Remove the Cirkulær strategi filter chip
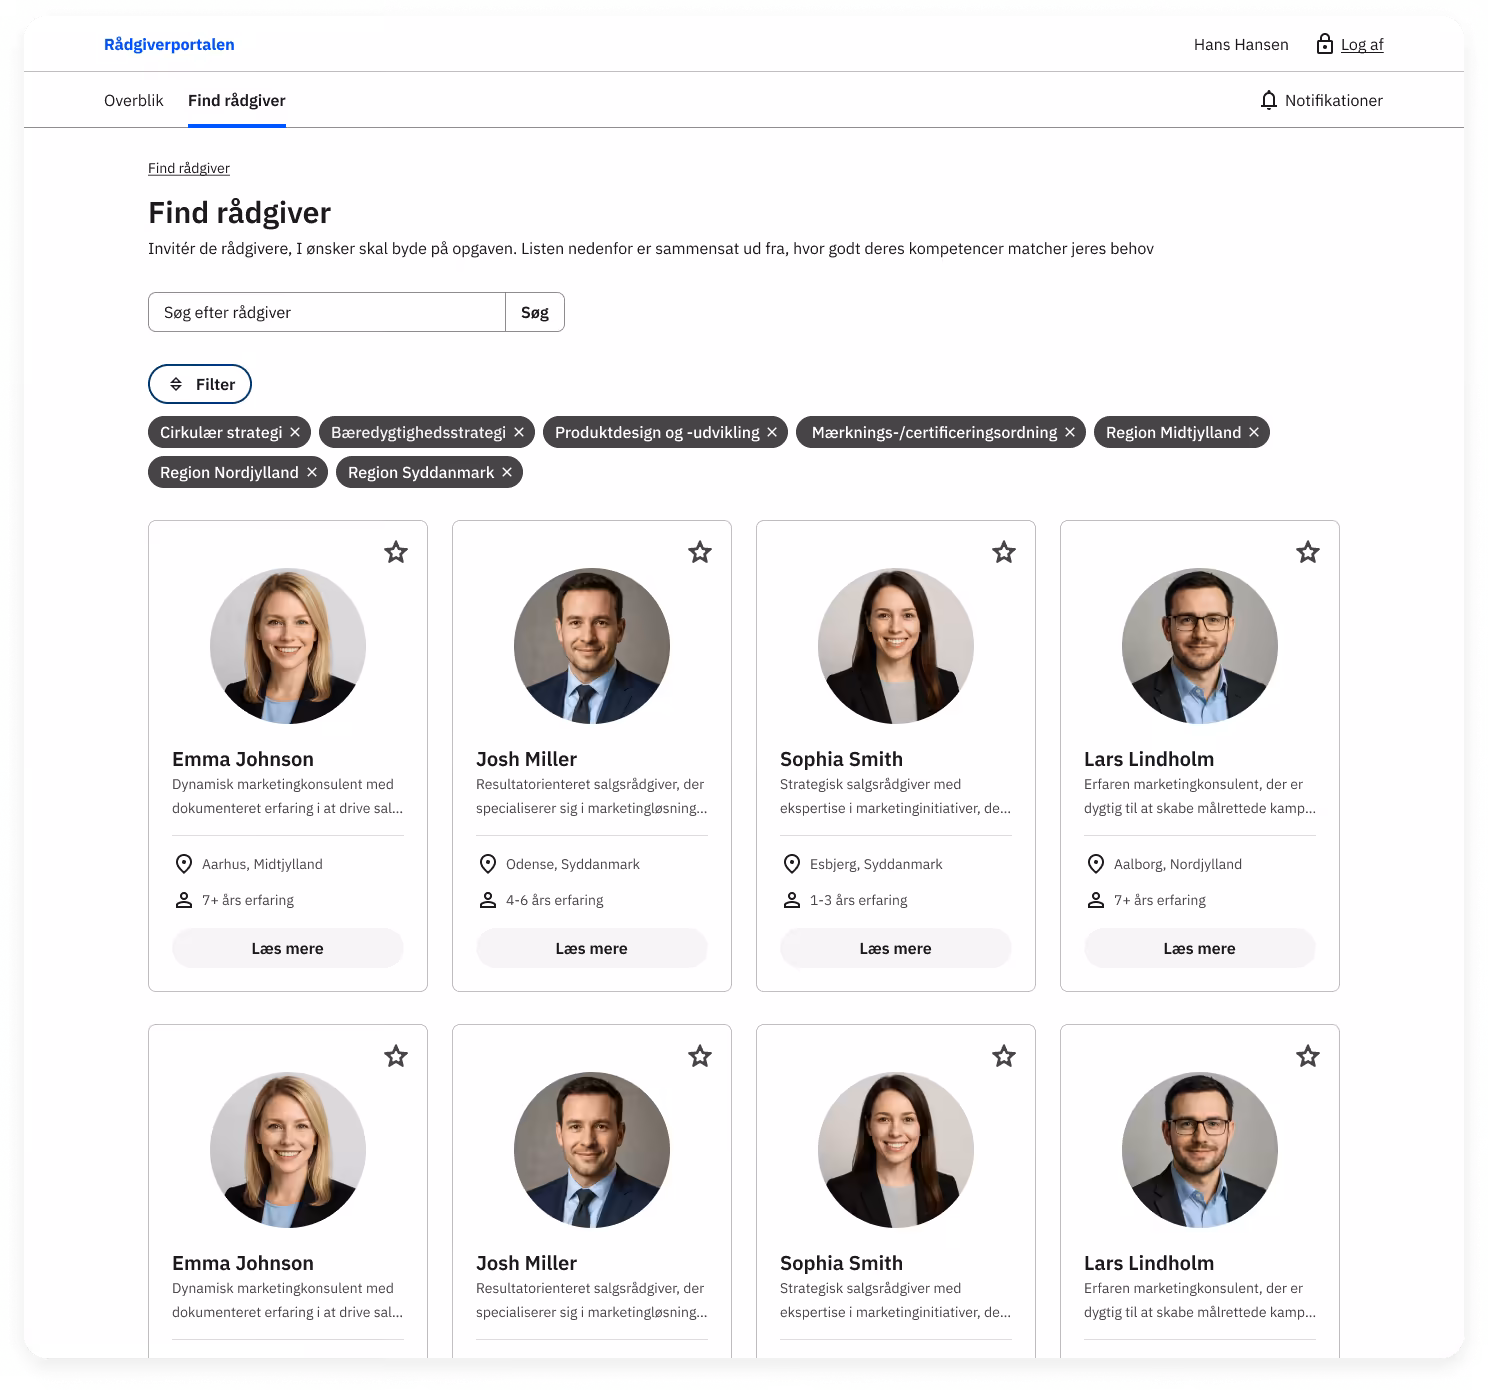Image resolution: width=1488 pixels, height=1390 pixels. 295,432
